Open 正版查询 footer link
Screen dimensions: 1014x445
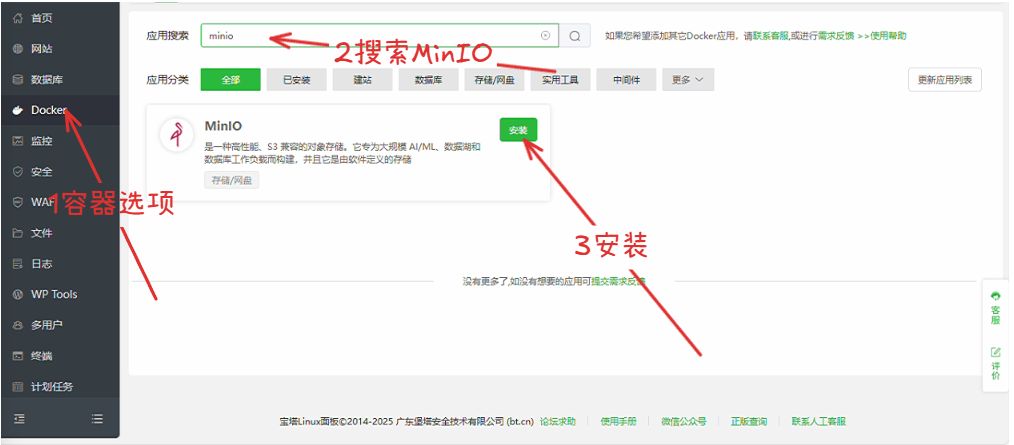[749, 422]
